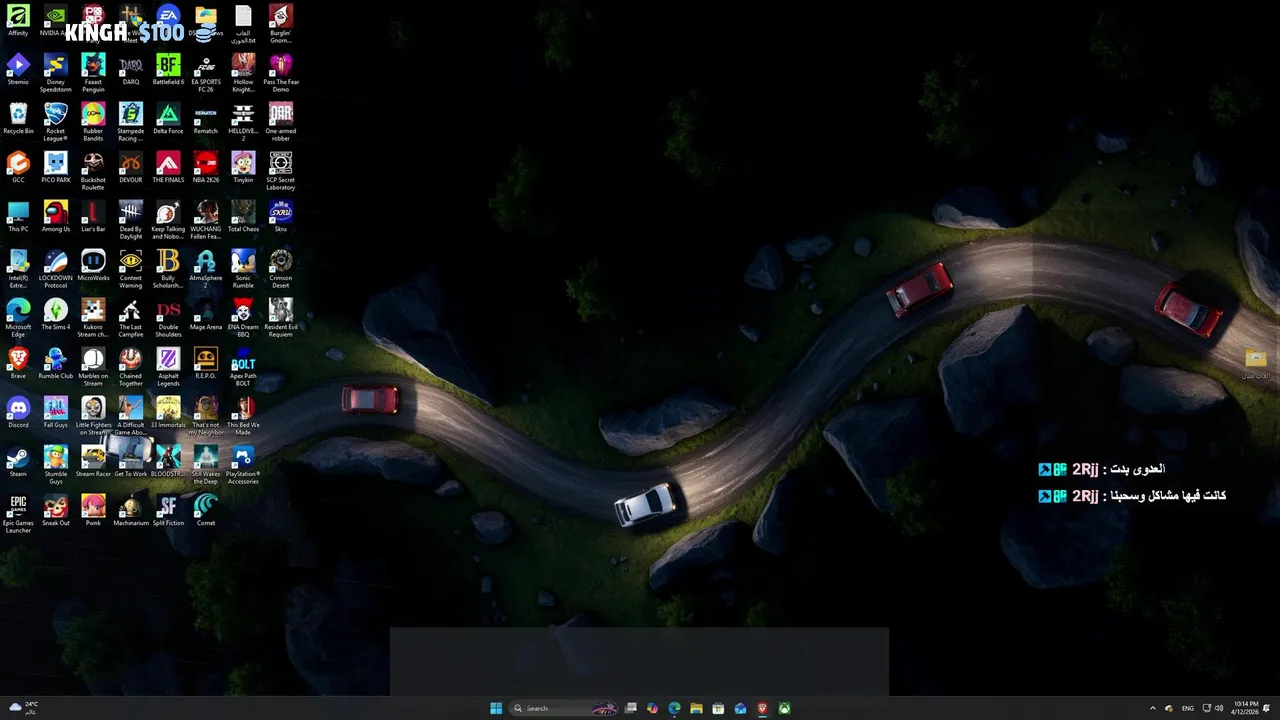The height and width of the screenshot is (720, 1280).
Task: Select the SCP Secret Laboratory icon
Action: coord(281,170)
